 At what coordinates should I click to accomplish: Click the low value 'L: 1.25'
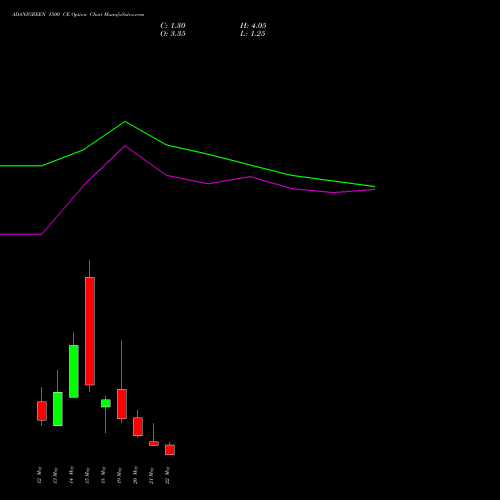pyautogui.click(x=253, y=34)
